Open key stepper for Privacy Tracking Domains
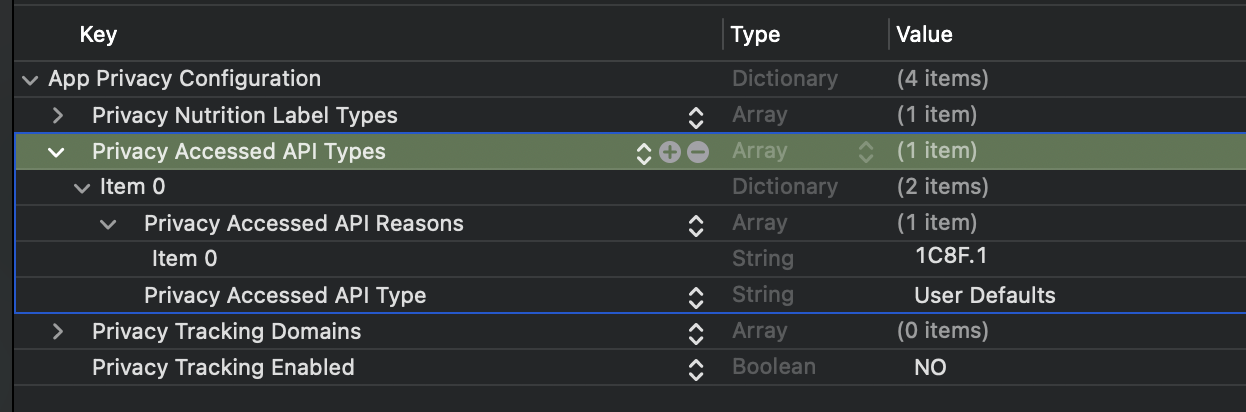Viewport: 1246px width, 412px height. coord(697,332)
